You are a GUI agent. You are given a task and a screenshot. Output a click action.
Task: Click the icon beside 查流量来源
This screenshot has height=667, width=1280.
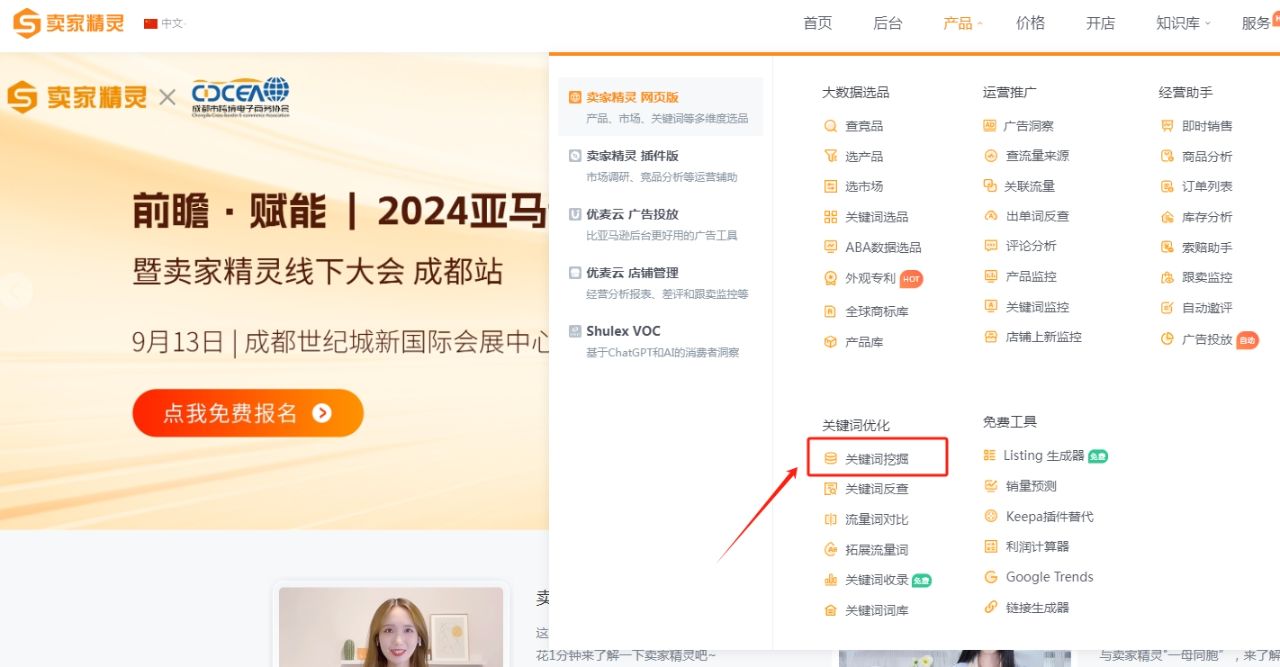[991, 156]
